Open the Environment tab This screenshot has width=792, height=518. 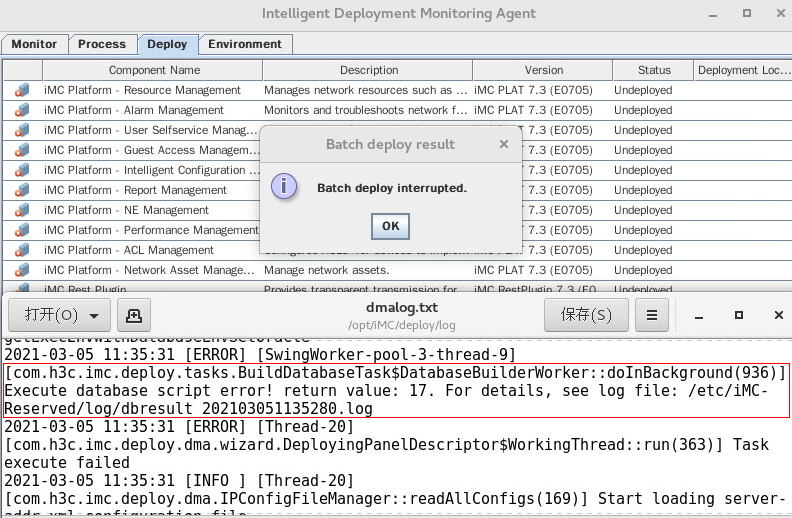coord(245,44)
